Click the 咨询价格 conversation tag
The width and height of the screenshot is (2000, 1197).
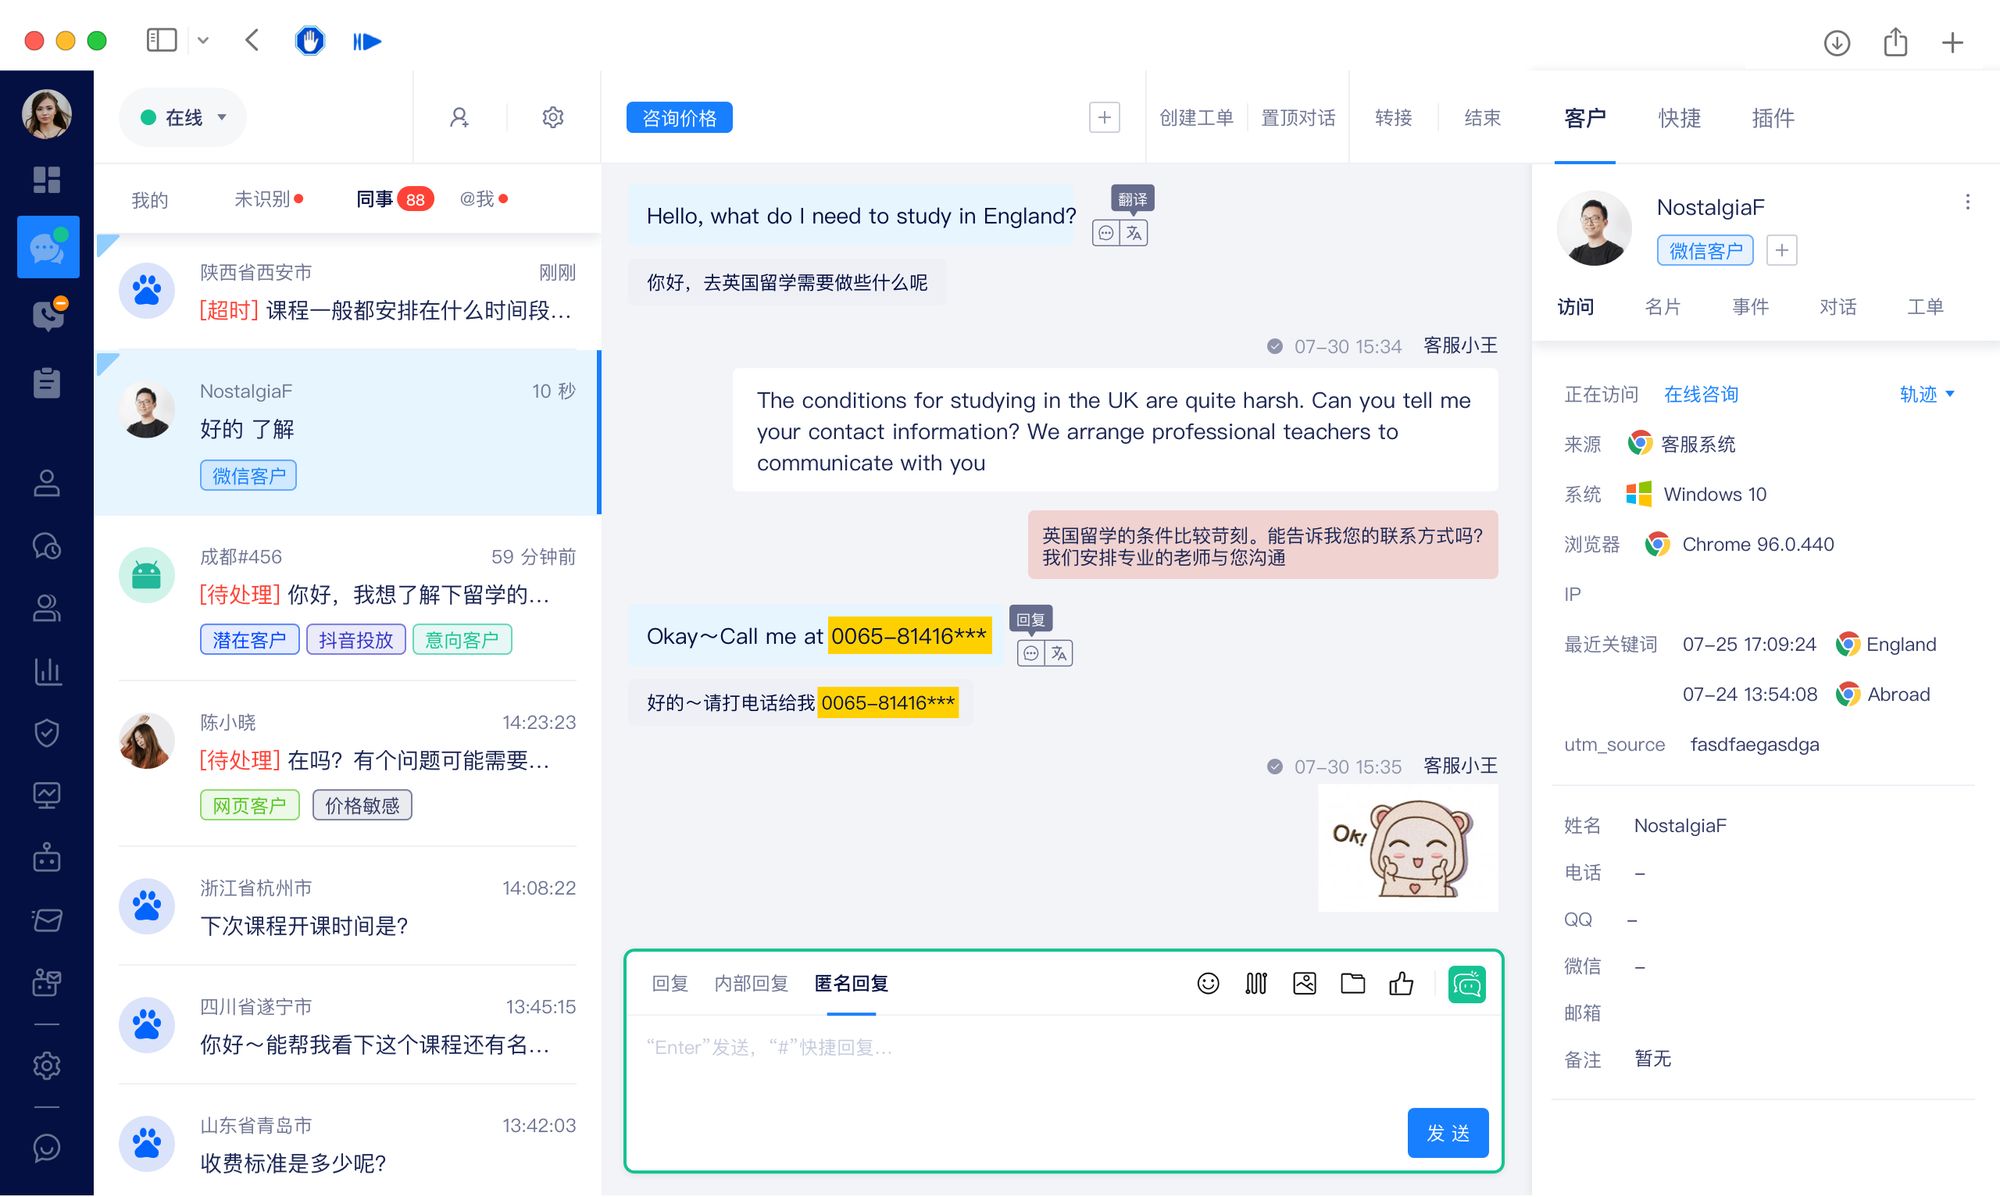pyautogui.click(x=679, y=118)
